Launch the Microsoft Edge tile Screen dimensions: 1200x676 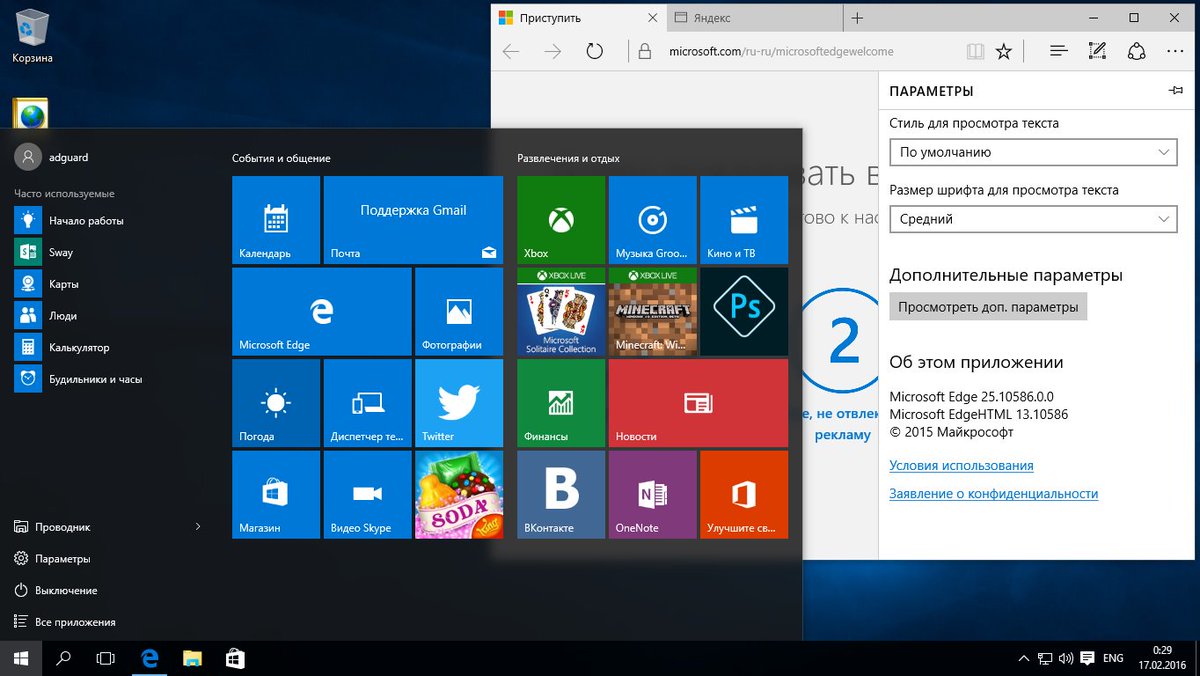[x=321, y=311]
